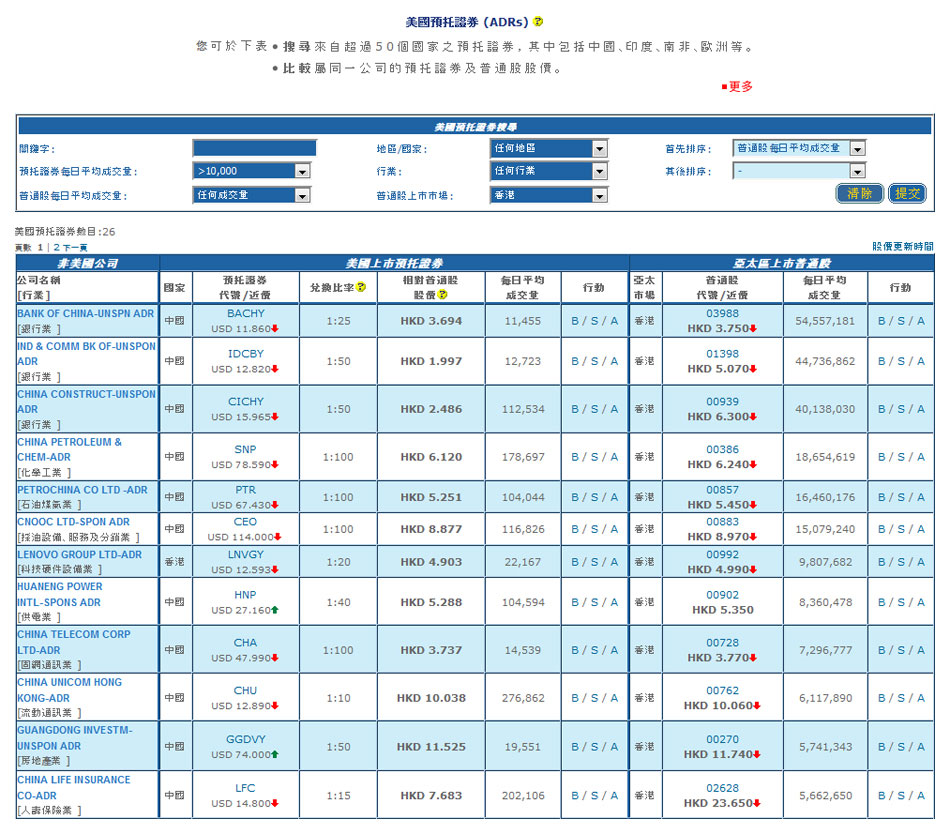Click the HNP ADR ticker link
The width and height of the screenshot is (950, 825).
coord(245,595)
